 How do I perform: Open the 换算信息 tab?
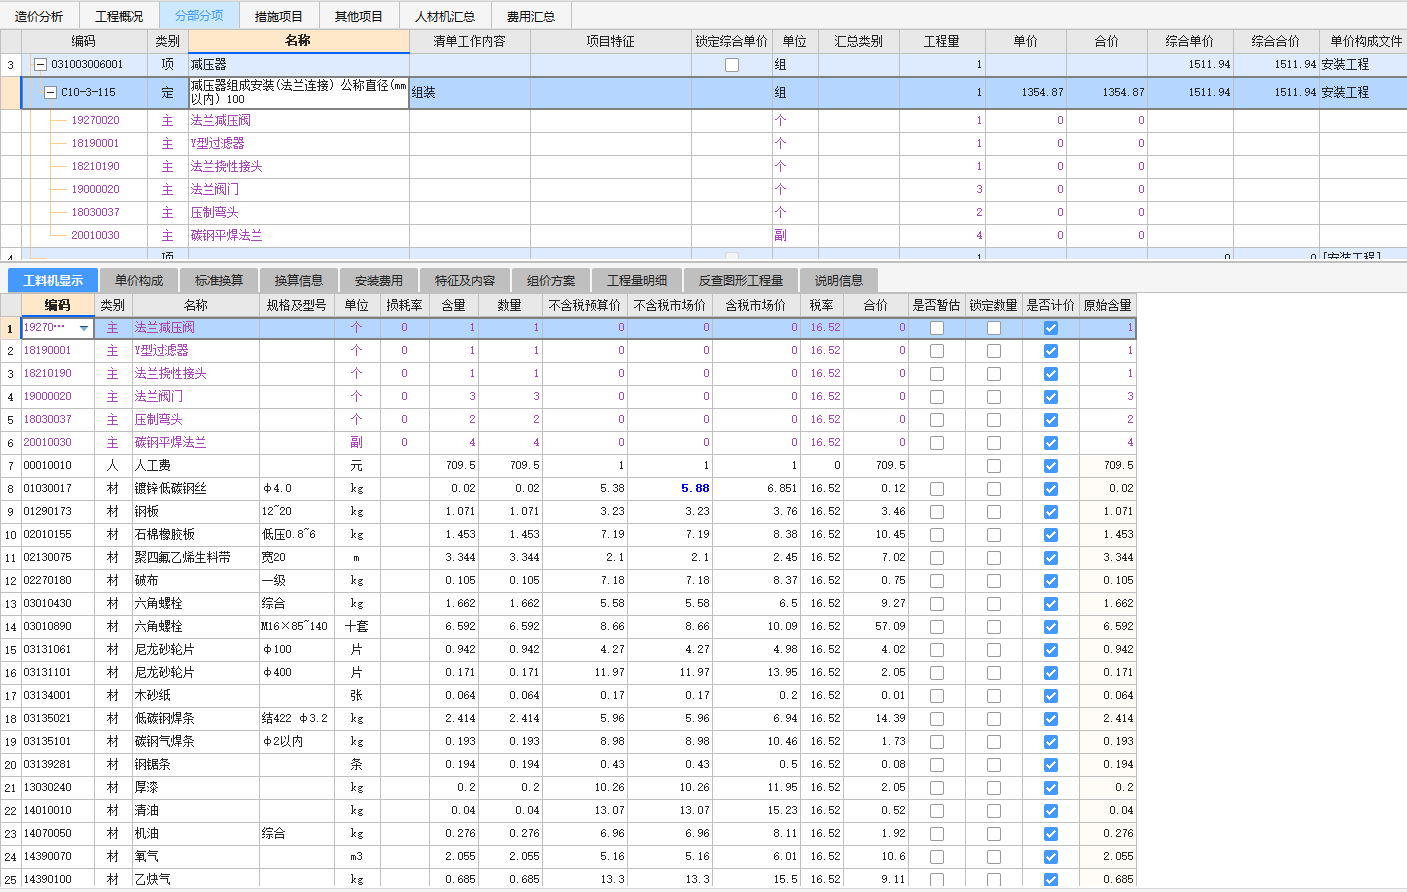(299, 280)
